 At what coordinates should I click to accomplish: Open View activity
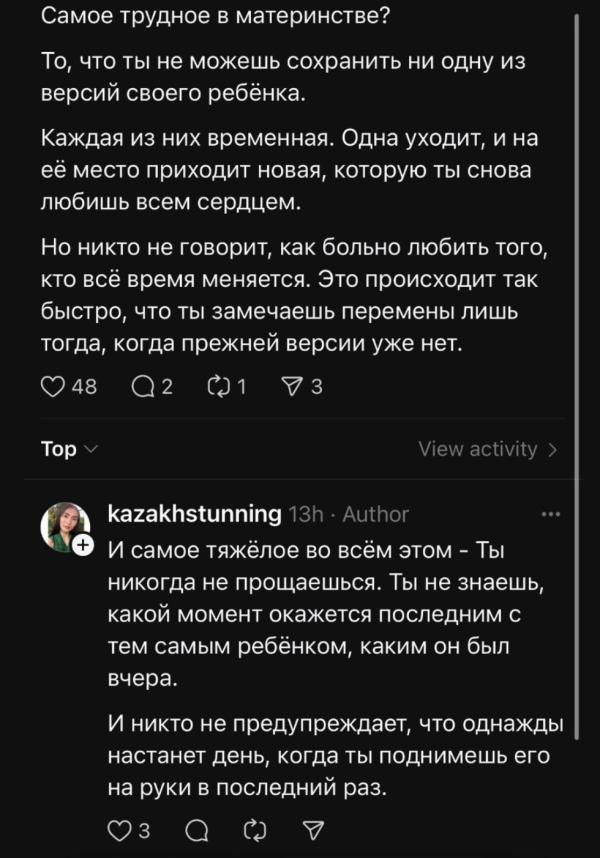coord(487,449)
